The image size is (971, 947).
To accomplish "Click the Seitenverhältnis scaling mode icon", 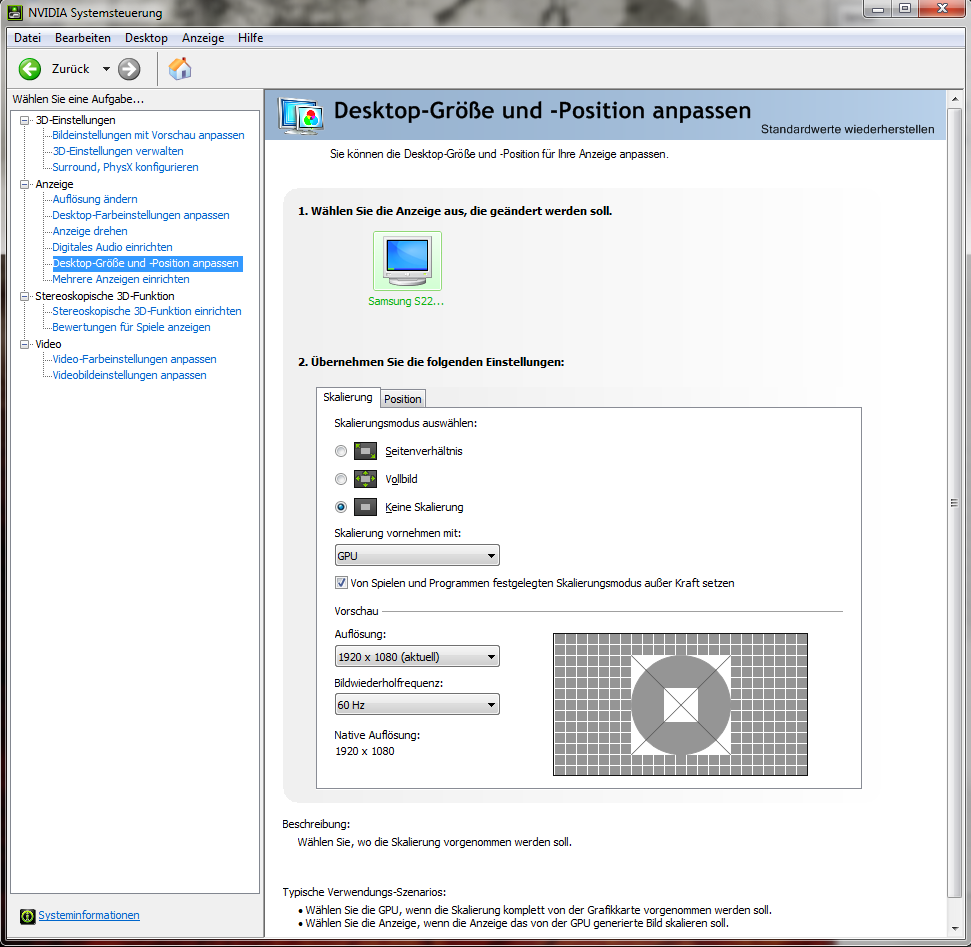I will pyautogui.click(x=365, y=451).
